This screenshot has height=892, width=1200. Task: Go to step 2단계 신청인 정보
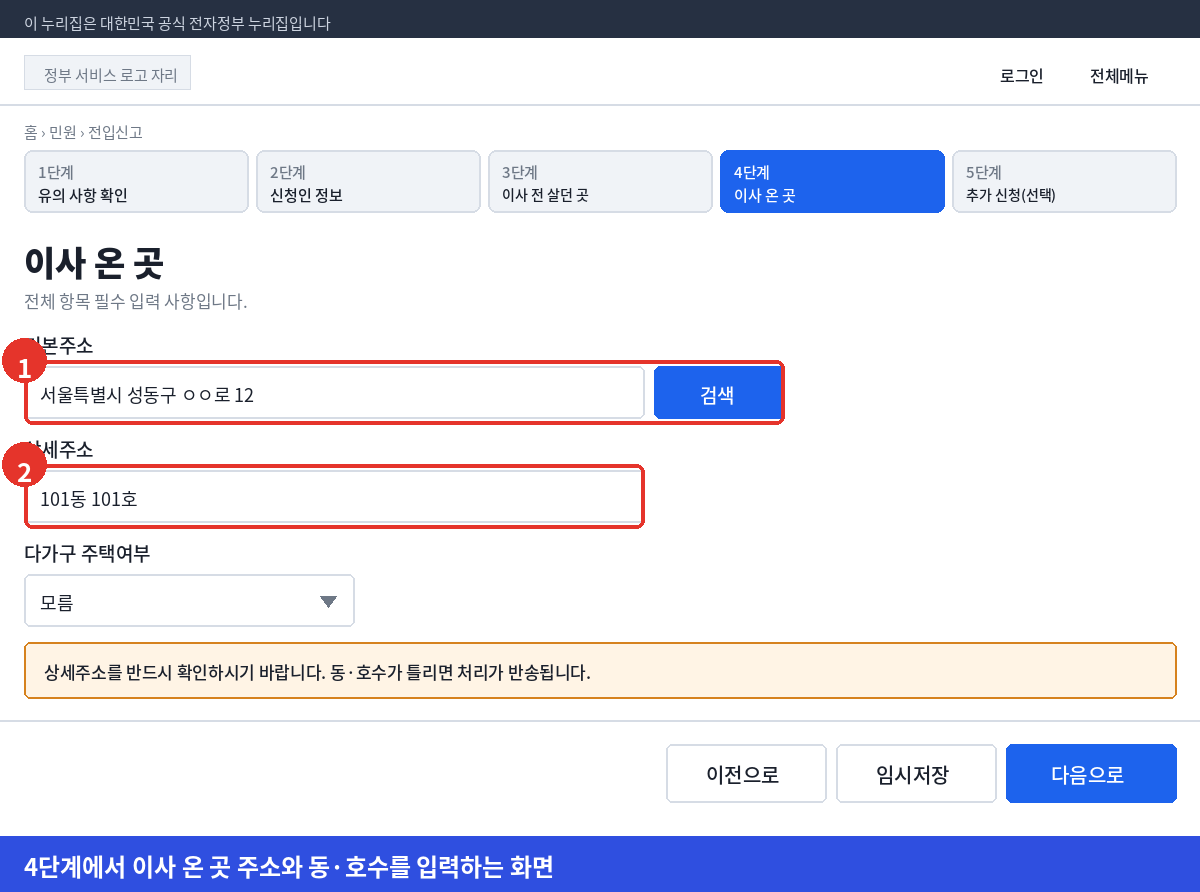(368, 182)
